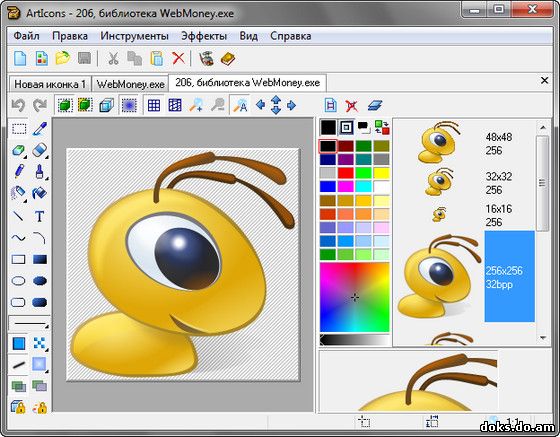This screenshot has width=560, height=437.
Task: Create a new icon file
Action: [x=20, y=58]
